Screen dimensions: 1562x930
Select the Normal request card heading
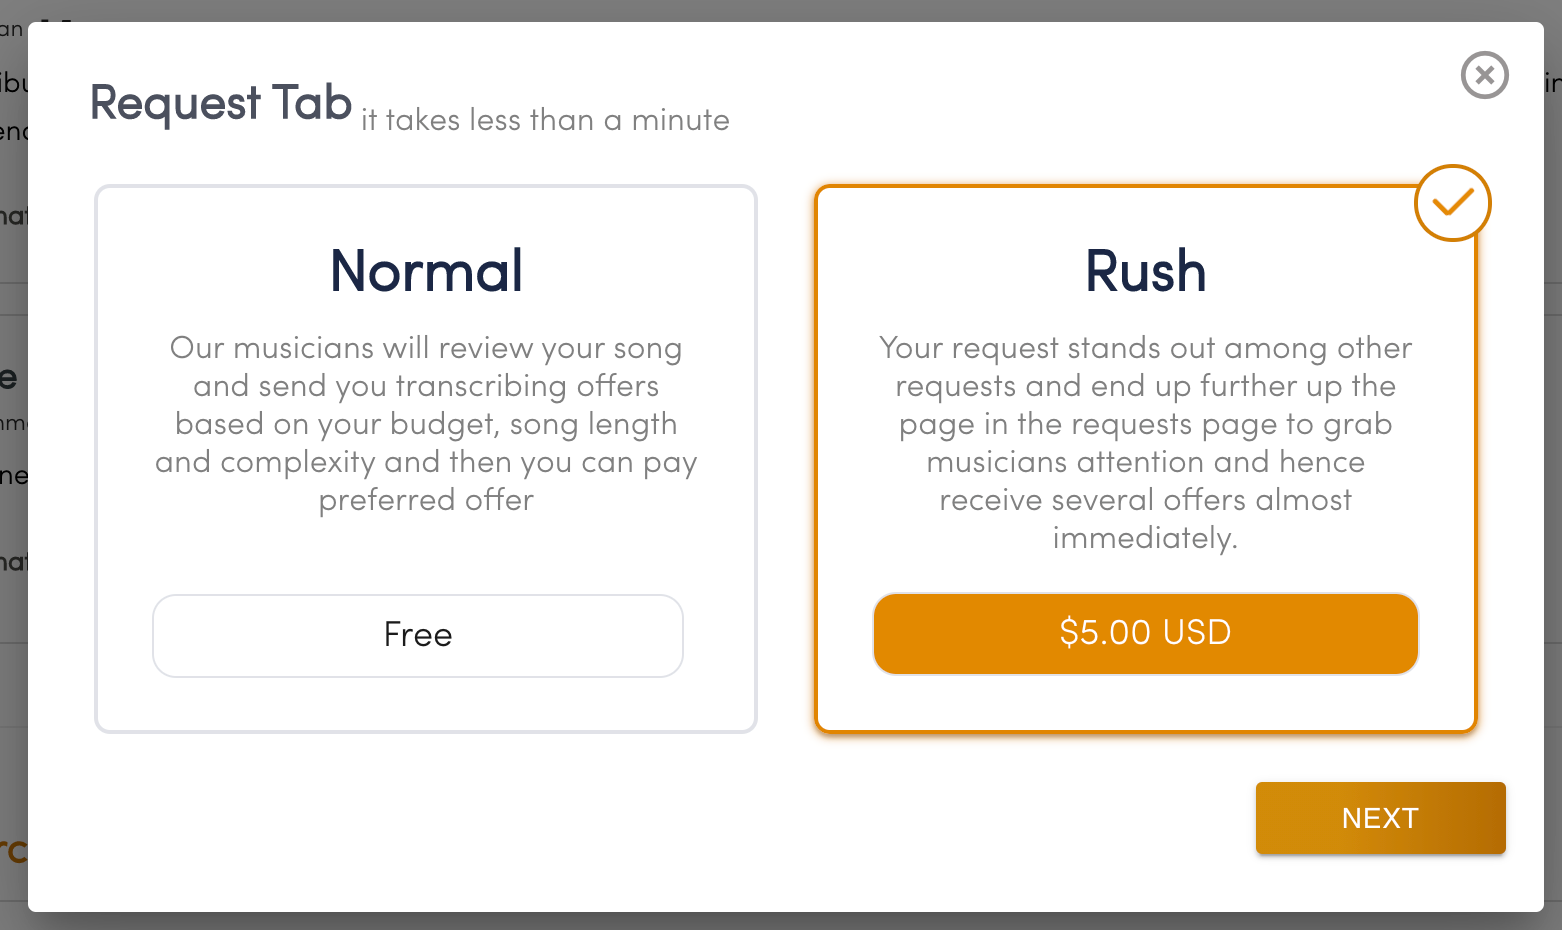click(x=427, y=271)
